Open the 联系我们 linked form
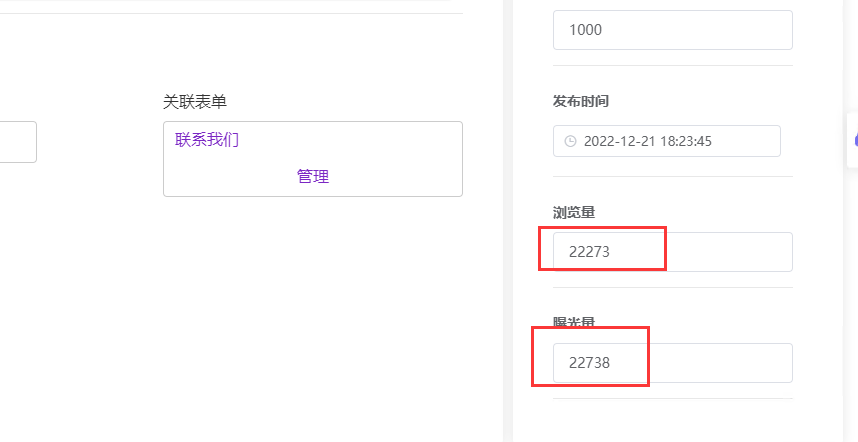 tap(207, 140)
